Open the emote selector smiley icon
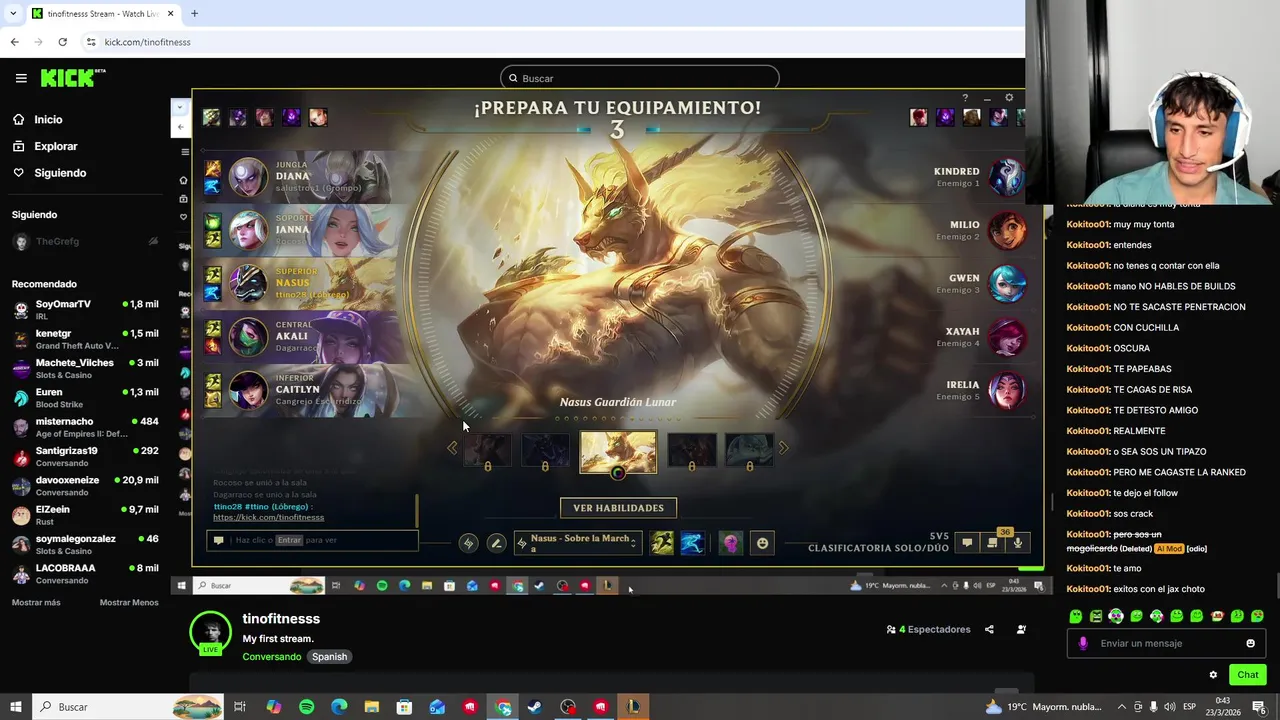The image size is (1280, 720). pos(762,543)
